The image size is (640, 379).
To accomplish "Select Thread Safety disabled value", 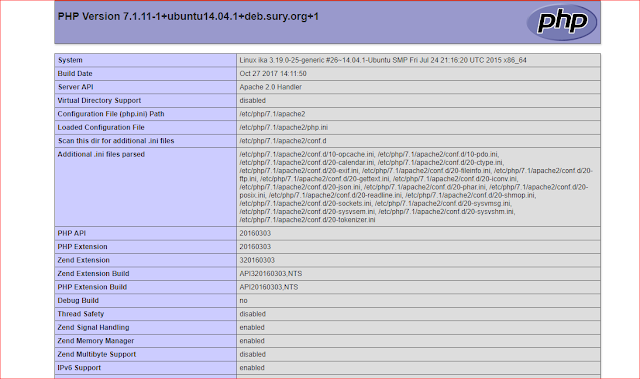I will [253, 314].
